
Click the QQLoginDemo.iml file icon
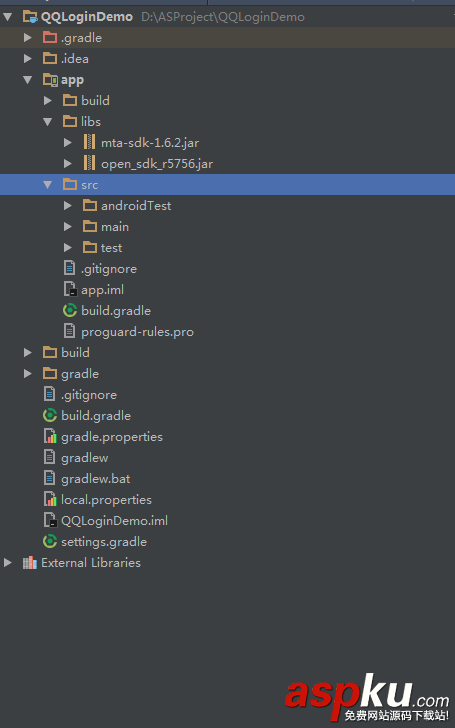point(50,520)
